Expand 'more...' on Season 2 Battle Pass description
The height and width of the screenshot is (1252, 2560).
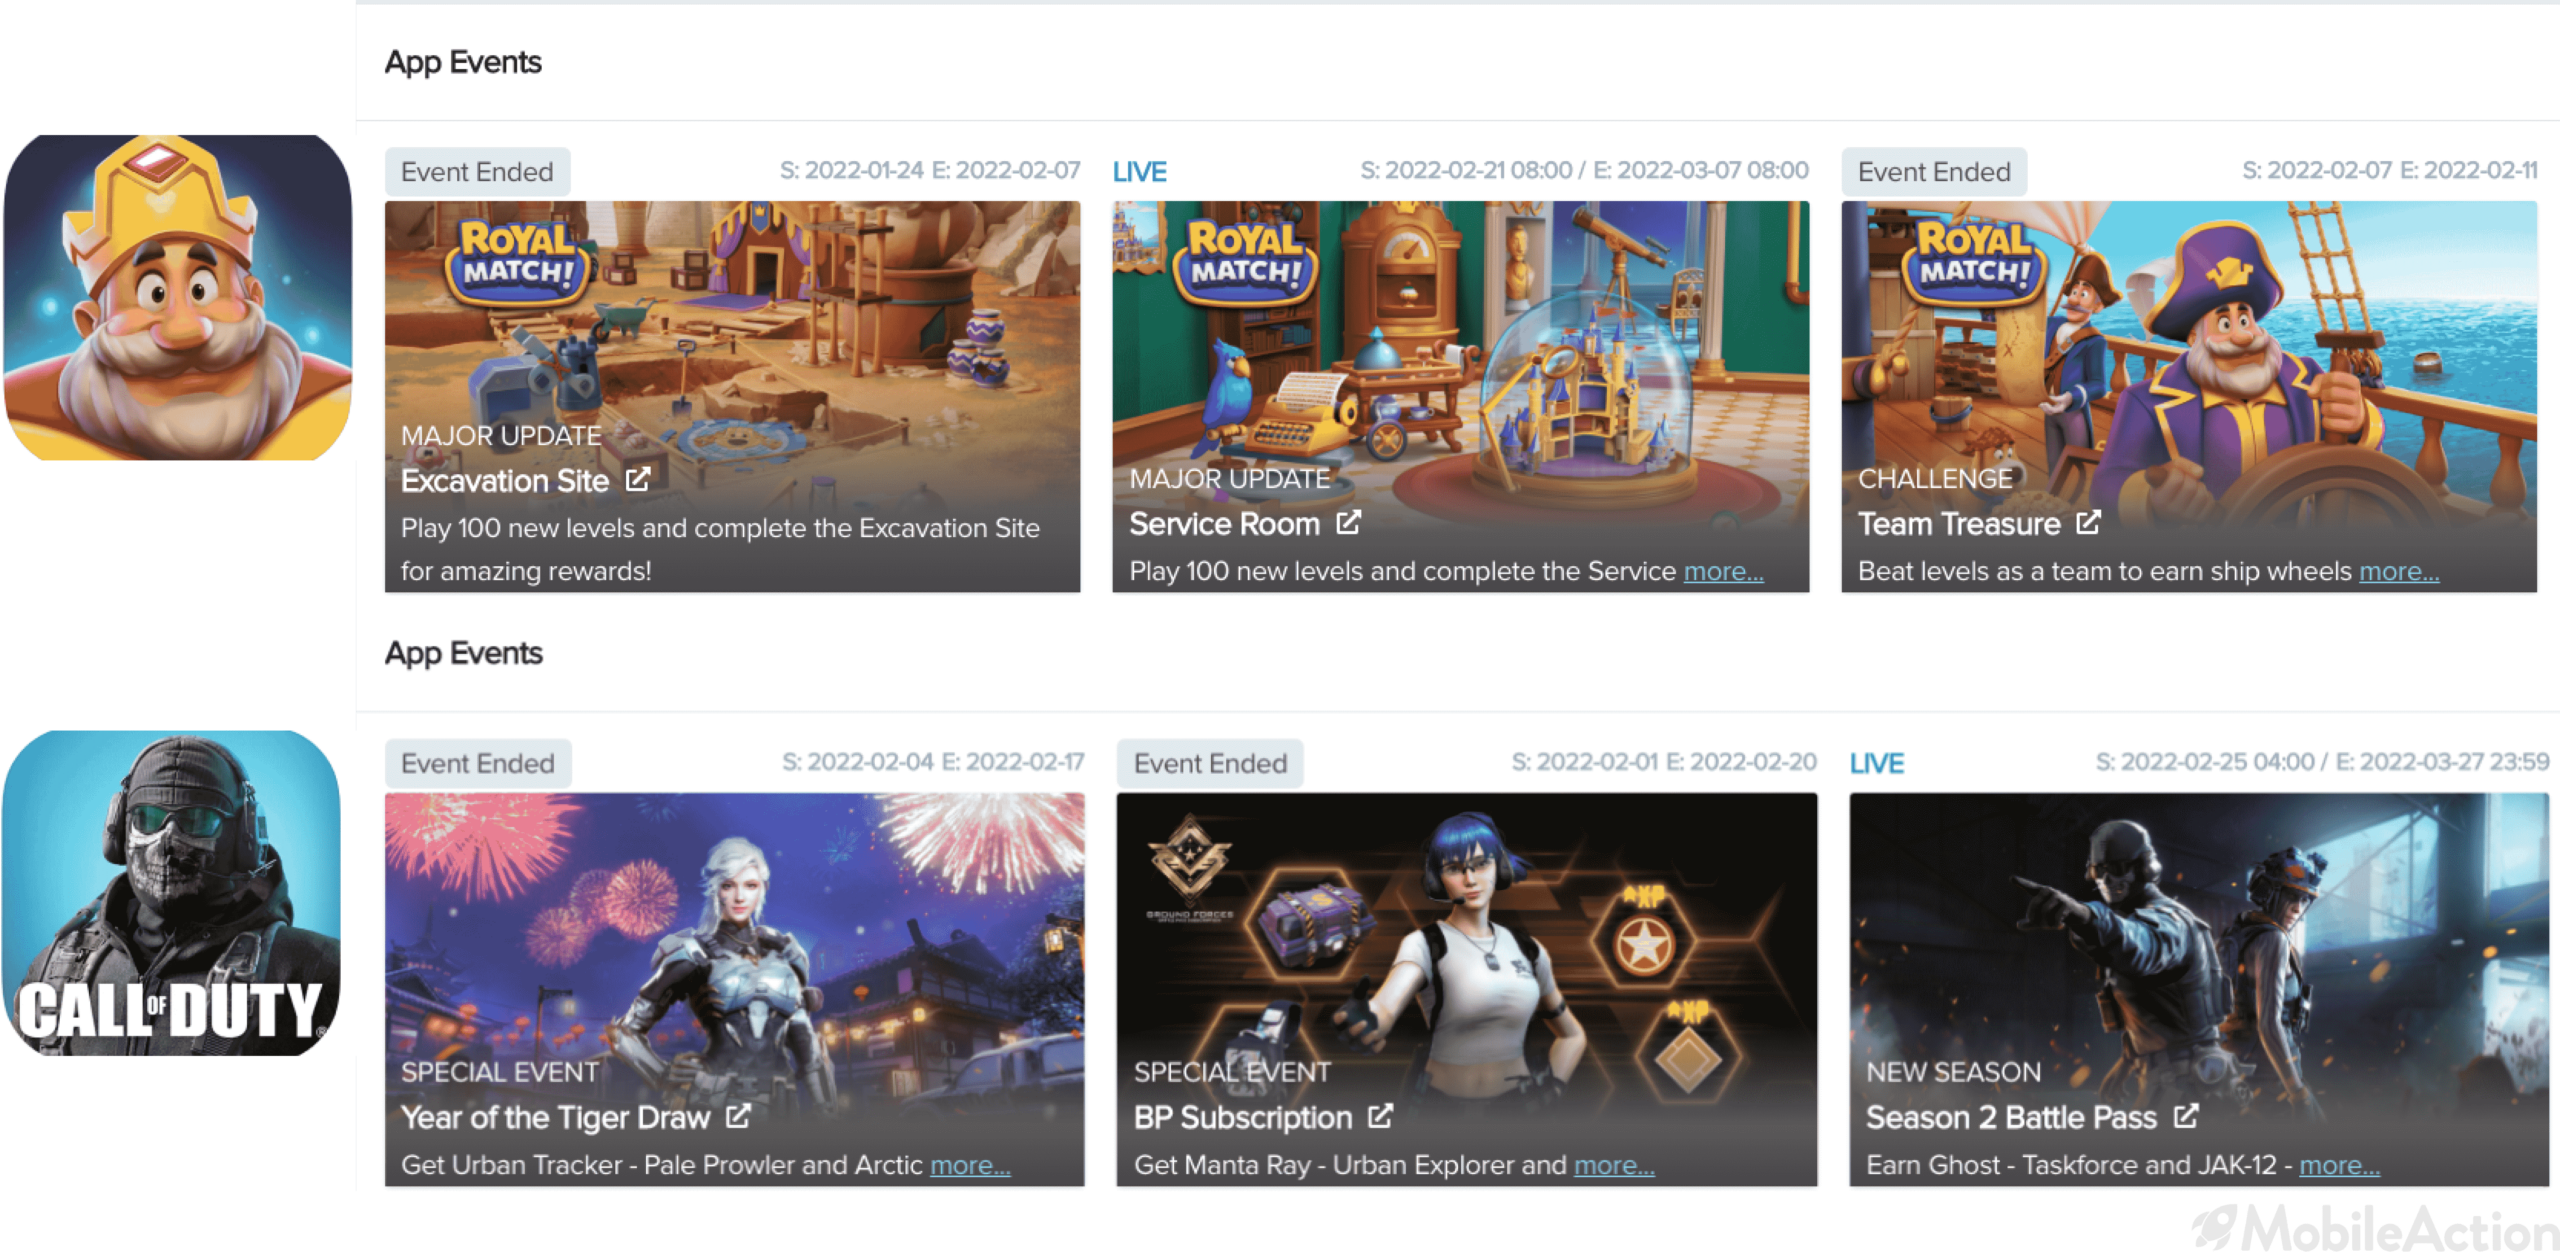point(2339,1165)
